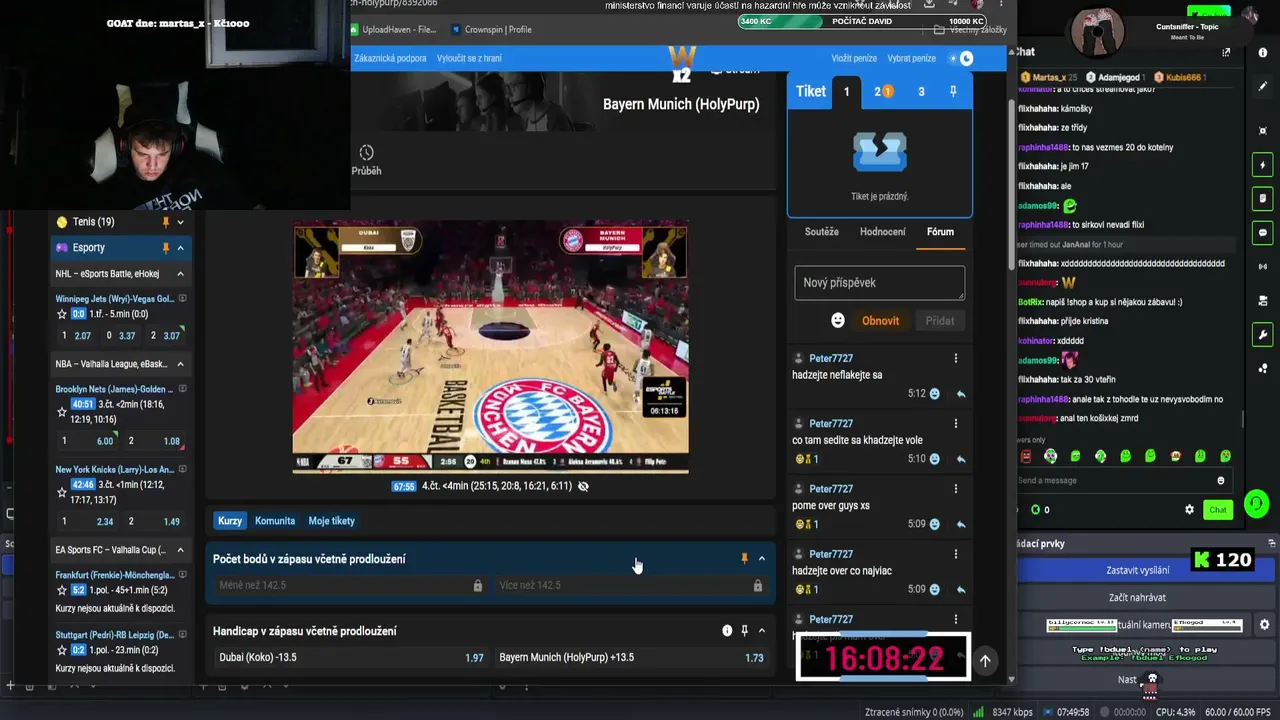This screenshot has width=1280, height=720.
Task: Open Zákaznická podpora link
Action: pyautogui.click(x=390, y=58)
